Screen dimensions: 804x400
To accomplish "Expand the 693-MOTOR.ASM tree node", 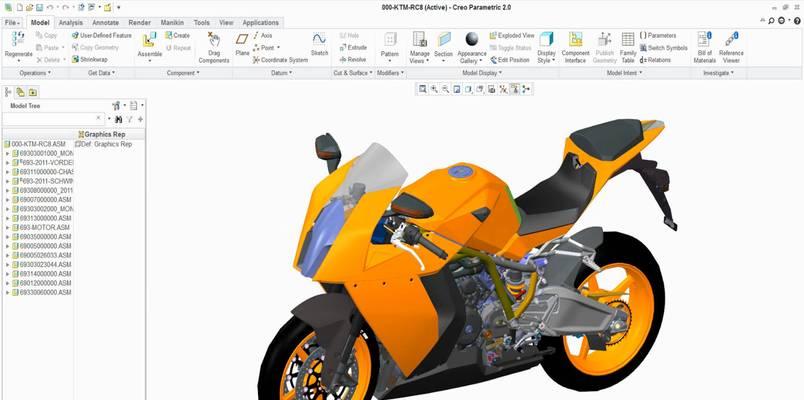I will pyautogui.click(x=7, y=227).
